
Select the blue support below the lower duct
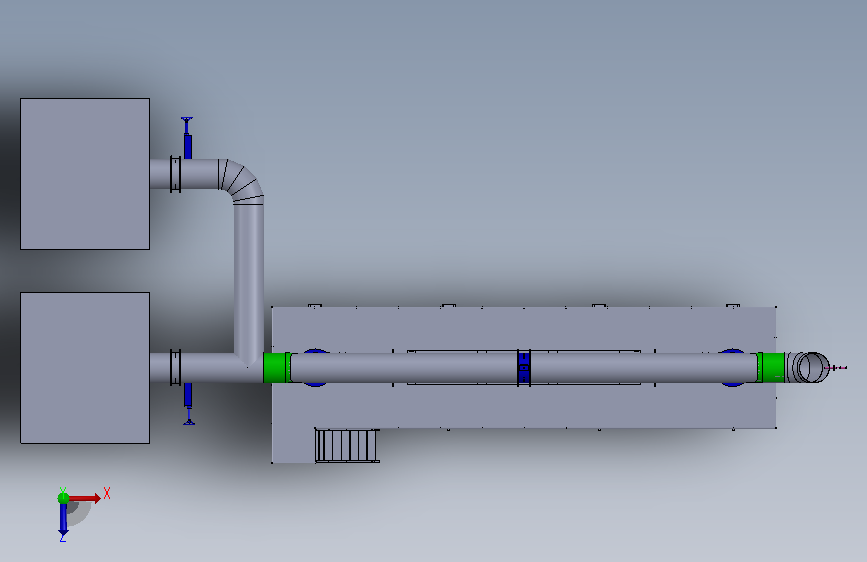point(188,404)
